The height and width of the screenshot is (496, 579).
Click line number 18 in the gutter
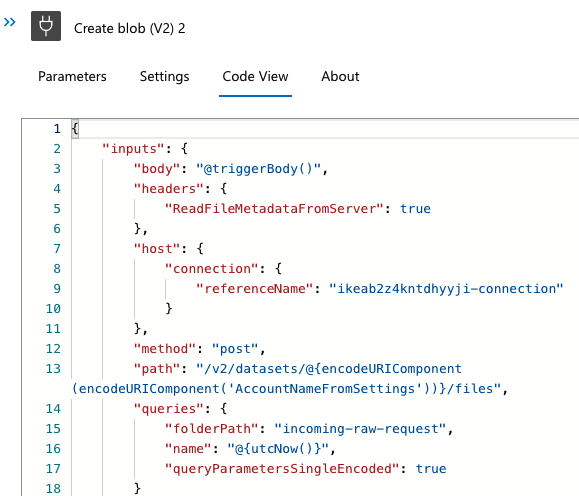point(53,488)
